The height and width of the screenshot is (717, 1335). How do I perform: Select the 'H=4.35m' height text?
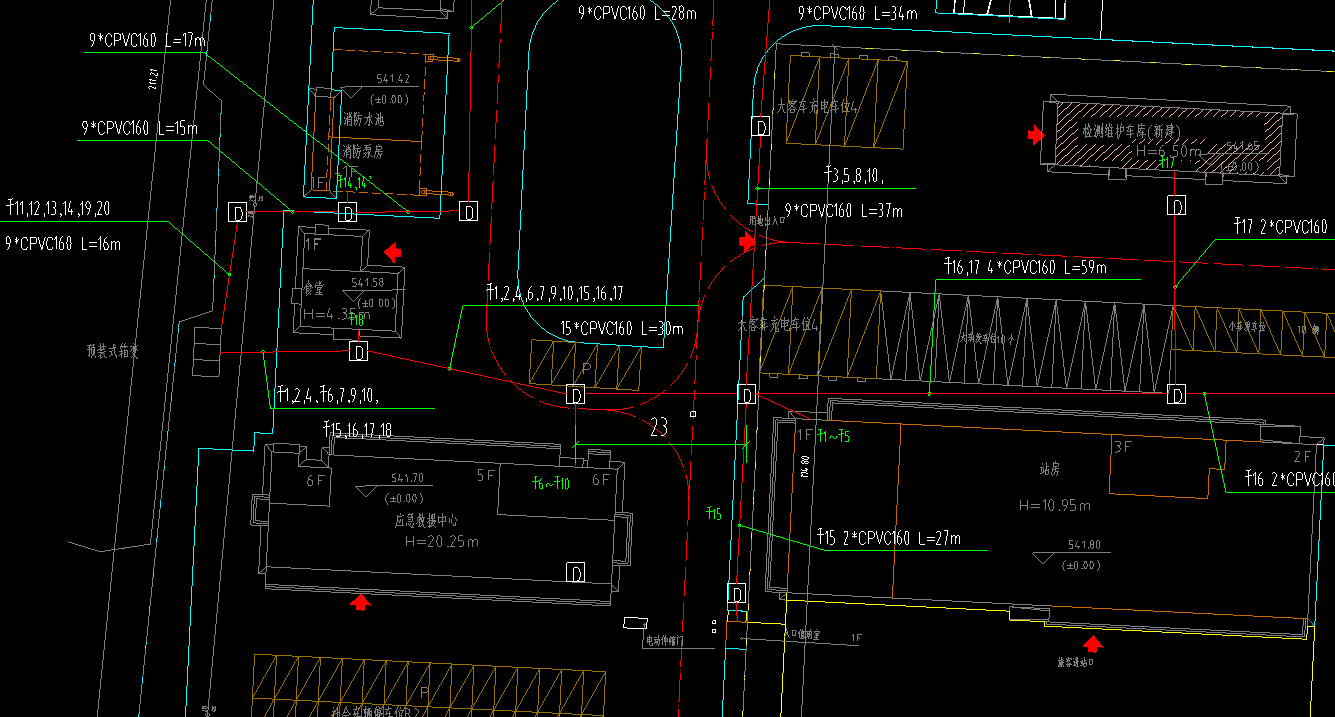click(x=335, y=314)
